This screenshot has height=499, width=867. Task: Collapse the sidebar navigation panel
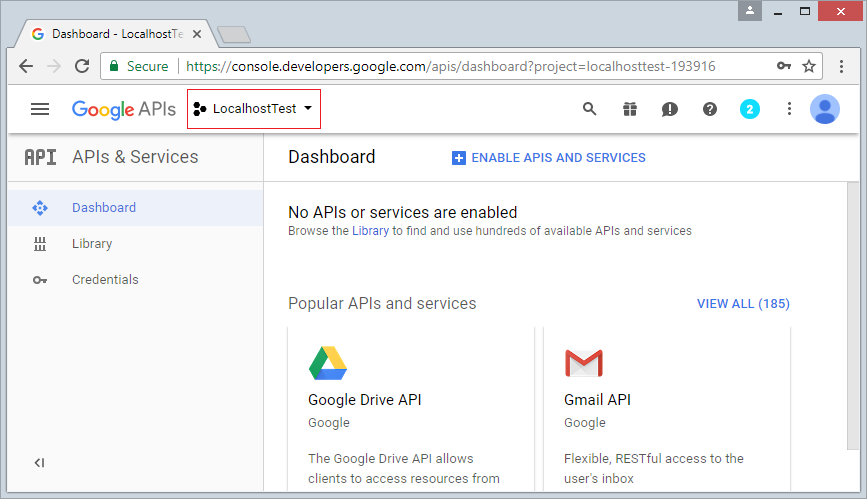(39, 462)
